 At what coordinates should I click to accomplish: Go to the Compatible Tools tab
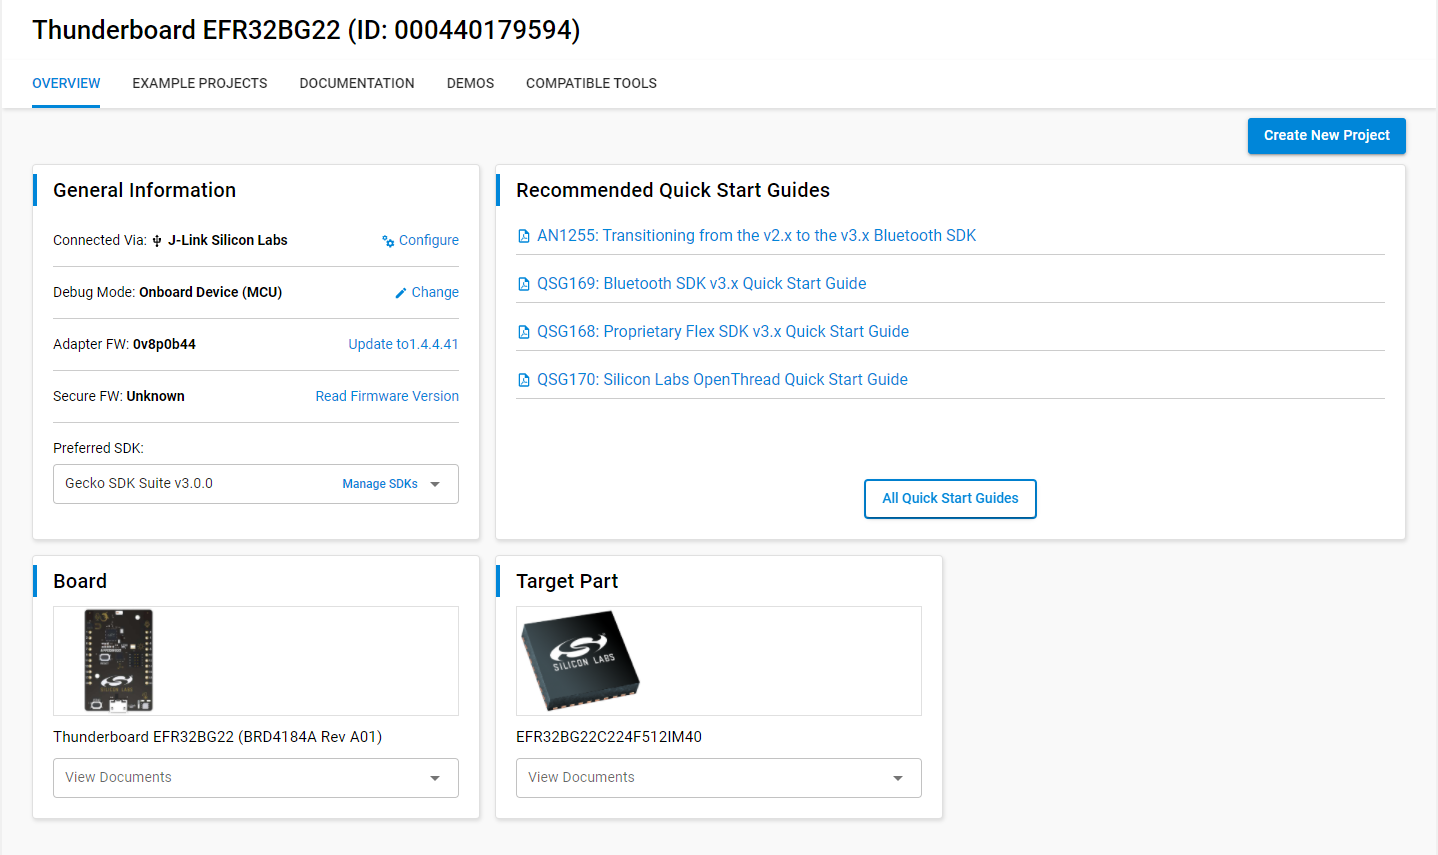click(591, 83)
